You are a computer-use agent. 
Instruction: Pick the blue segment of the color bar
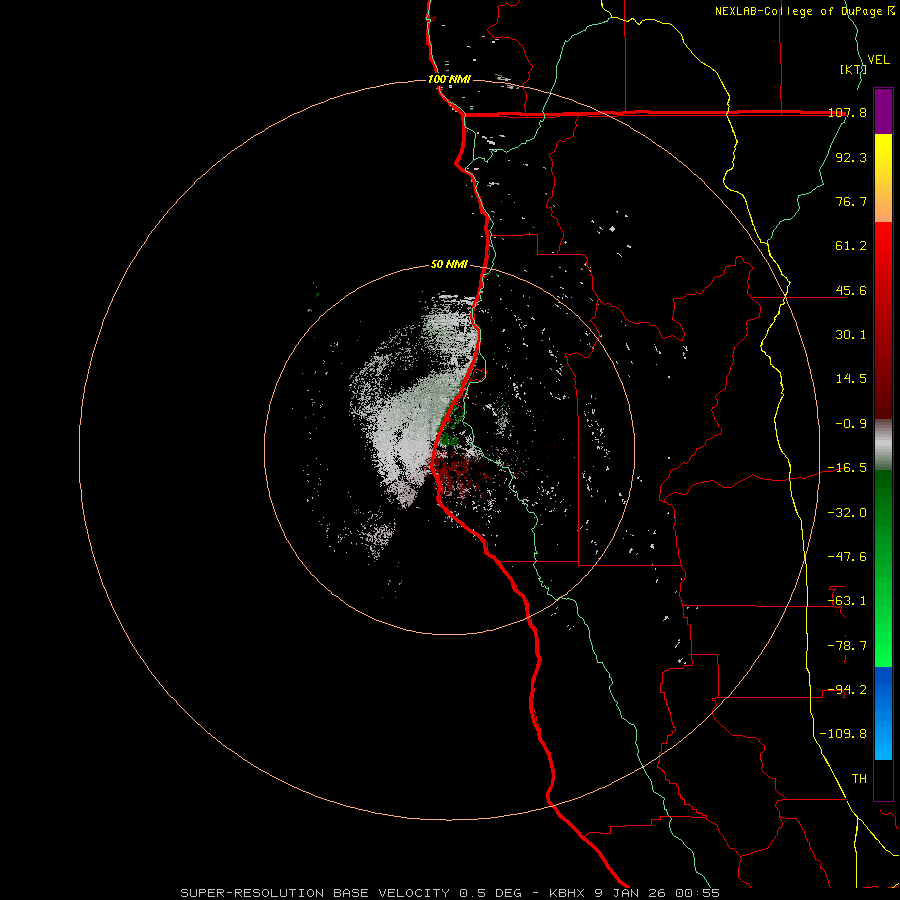tap(883, 713)
